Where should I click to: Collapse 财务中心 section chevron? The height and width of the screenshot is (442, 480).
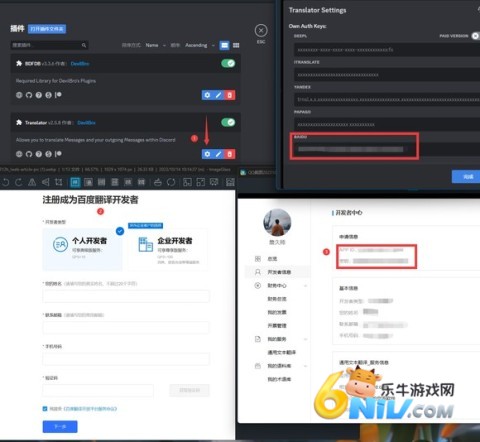pos(305,286)
